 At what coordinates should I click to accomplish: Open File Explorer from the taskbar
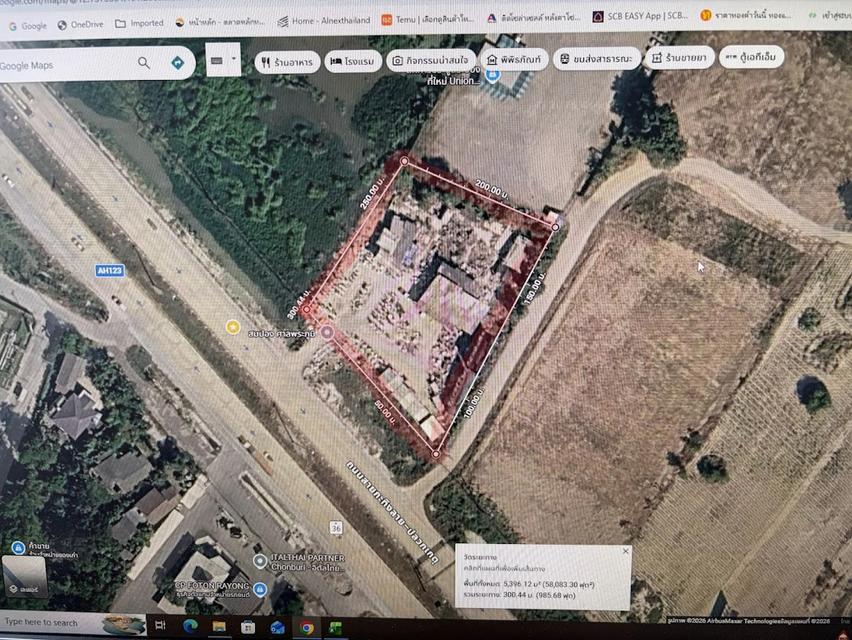[x=219, y=626]
